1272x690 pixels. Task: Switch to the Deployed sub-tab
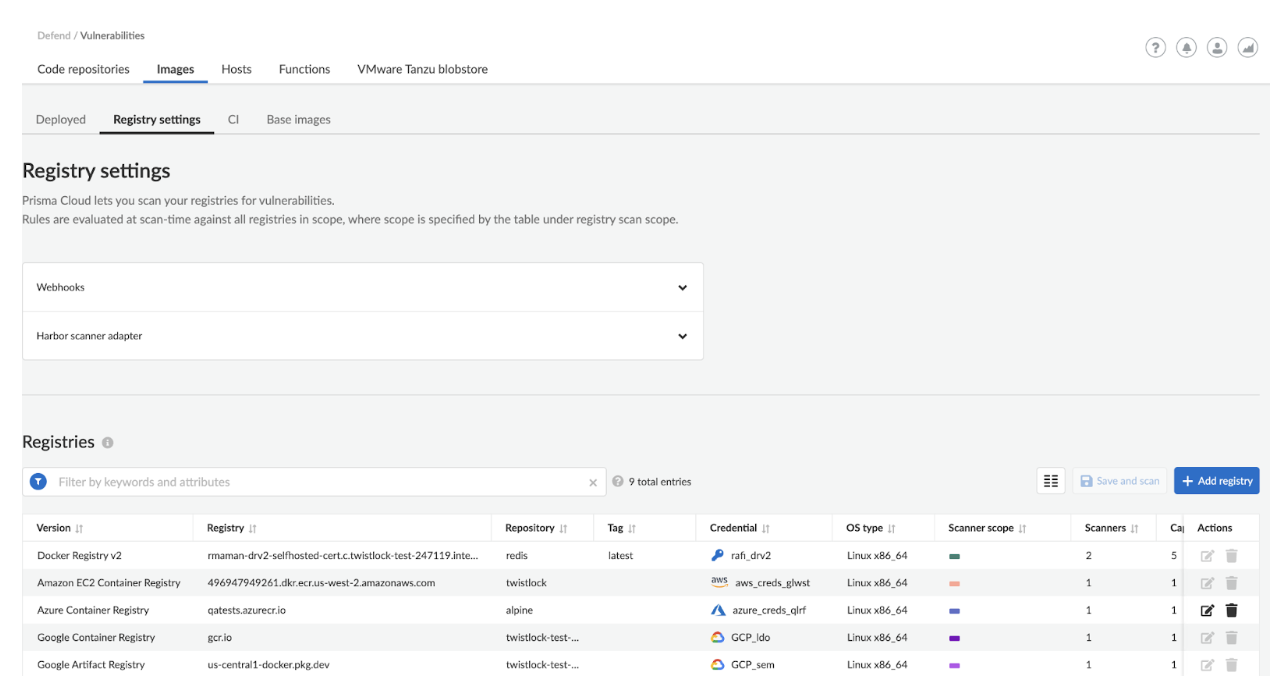click(61, 119)
